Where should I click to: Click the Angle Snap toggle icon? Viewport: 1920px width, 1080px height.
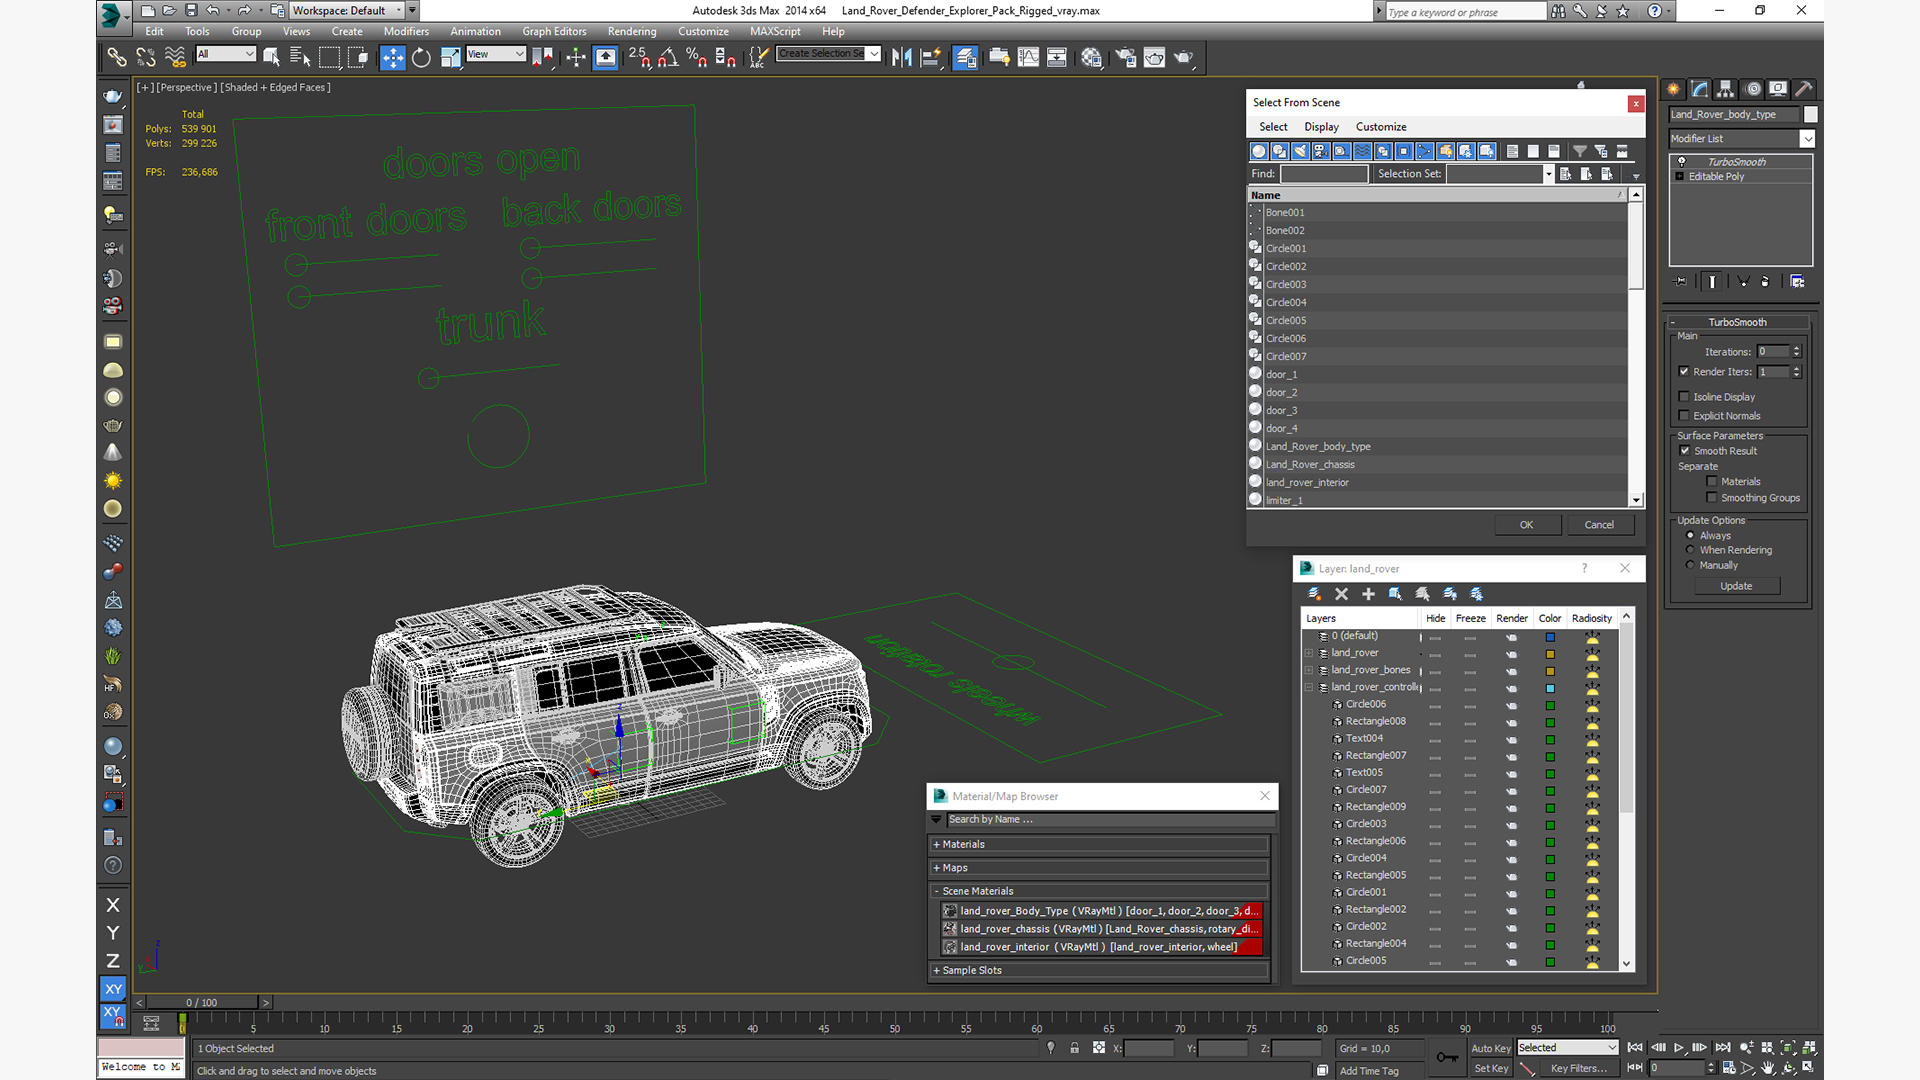[667, 57]
